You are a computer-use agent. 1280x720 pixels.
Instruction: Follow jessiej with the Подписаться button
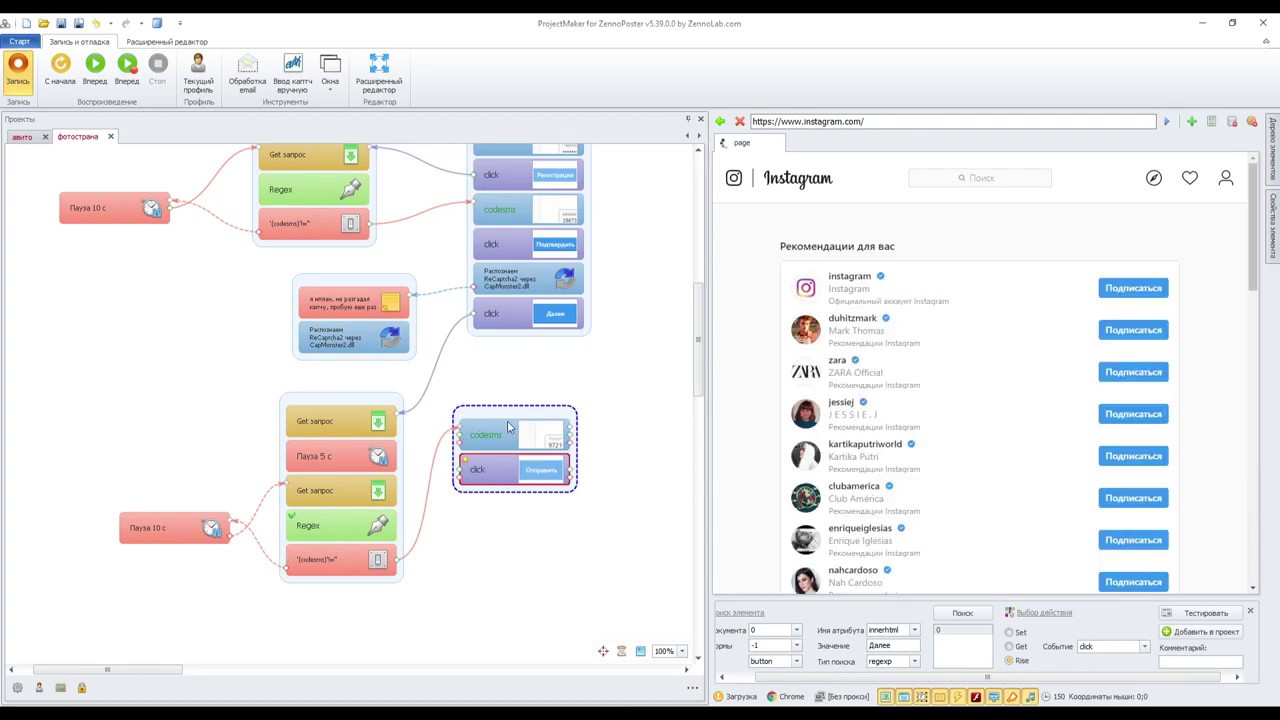click(1133, 414)
